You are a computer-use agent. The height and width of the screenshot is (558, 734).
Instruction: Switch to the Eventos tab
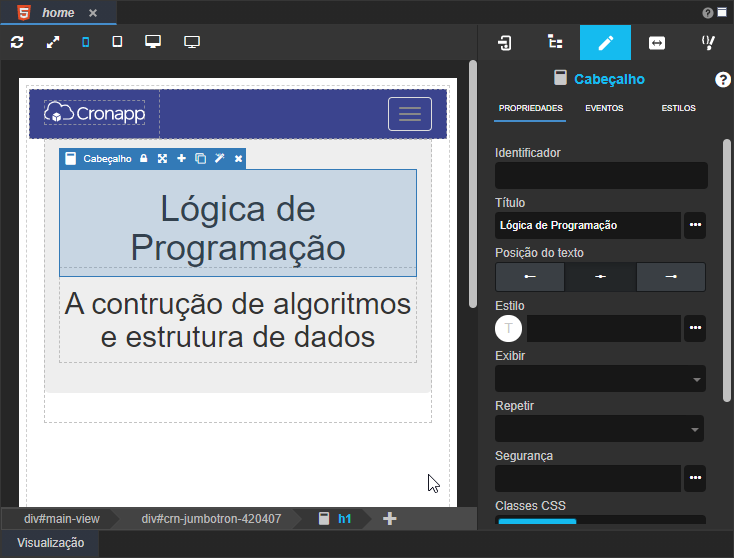point(604,109)
